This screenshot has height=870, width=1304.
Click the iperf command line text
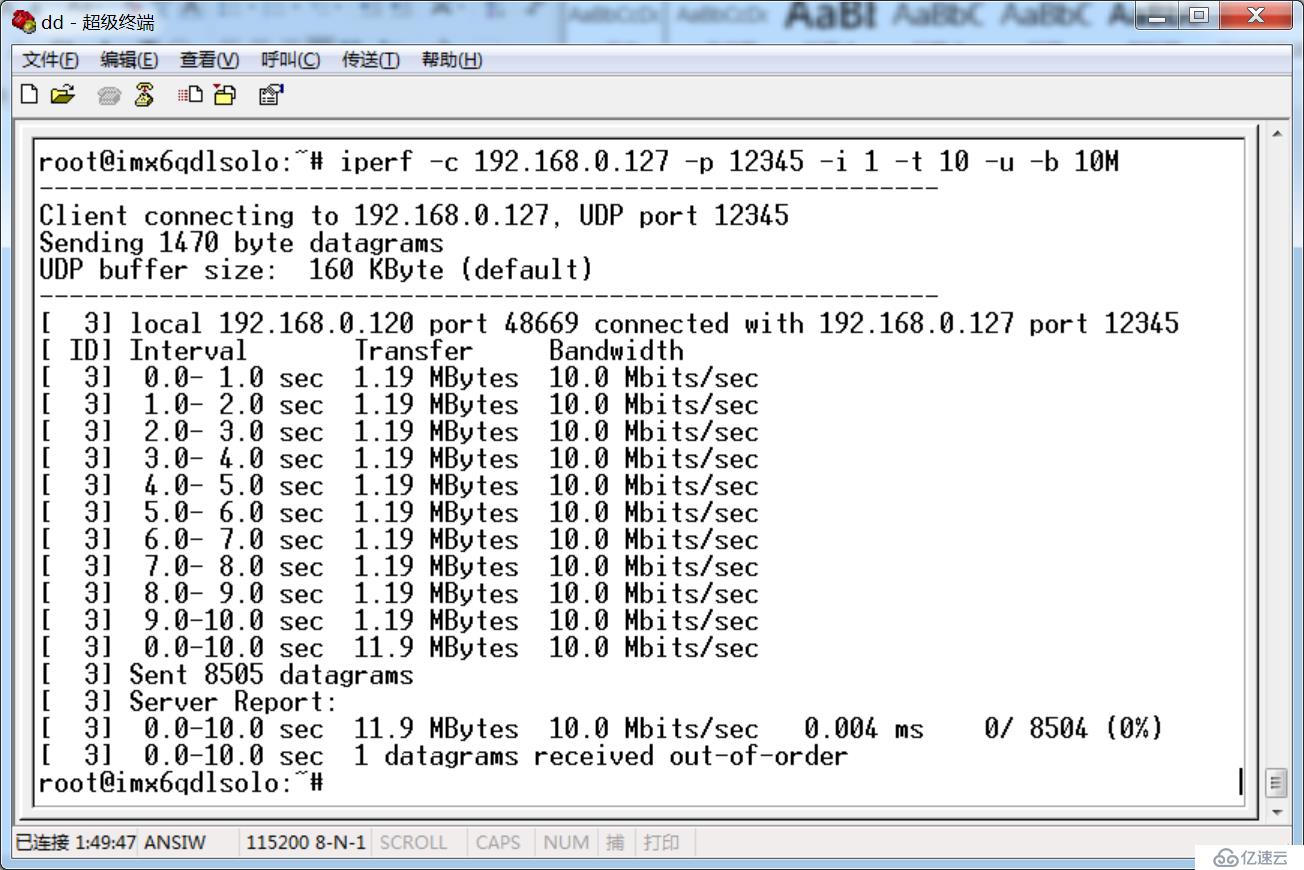[729, 161]
